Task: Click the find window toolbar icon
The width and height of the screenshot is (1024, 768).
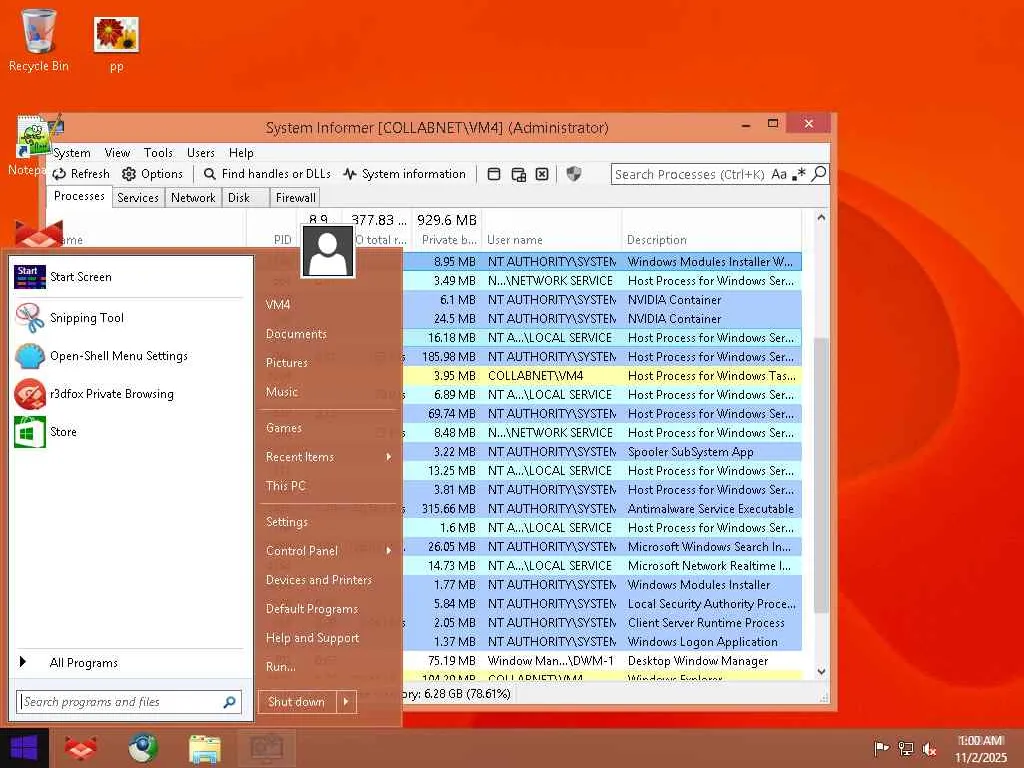Action: (494, 174)
